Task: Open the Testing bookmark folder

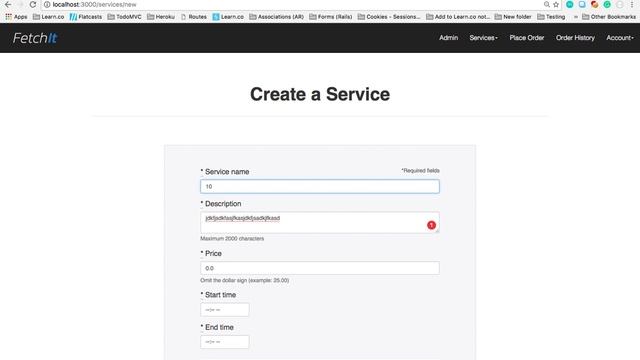Action: (x=551, y=17)
